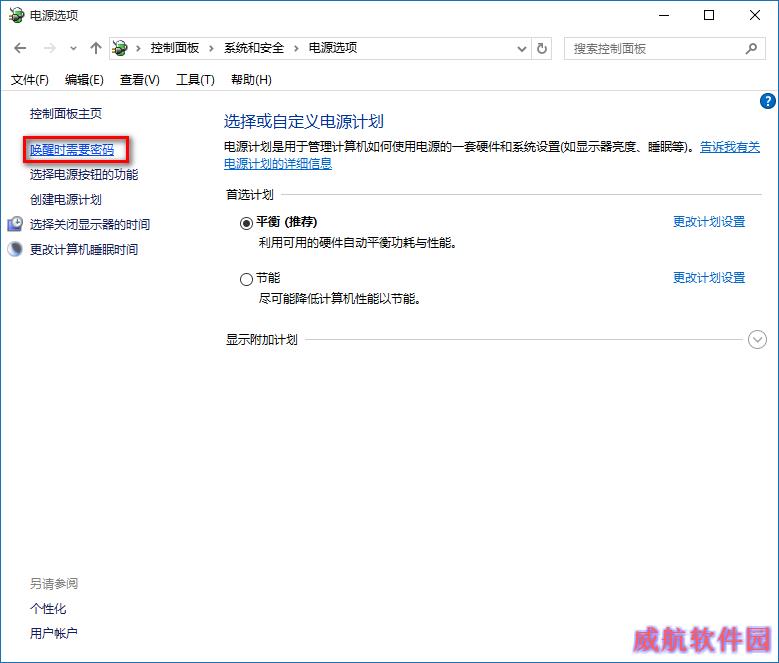The width and height of the screenshot is (779, 663).
Task: Expand 显示附加计划 with the chevron button
Action: [757, 340]
